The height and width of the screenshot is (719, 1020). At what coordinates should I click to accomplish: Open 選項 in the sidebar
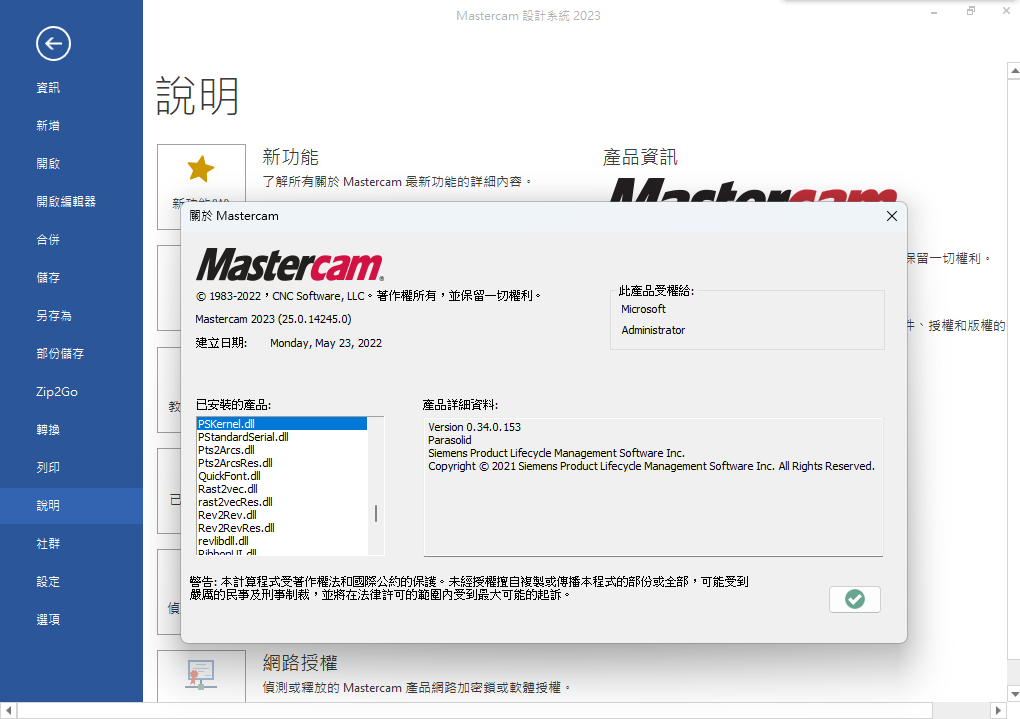coord(48,619)
